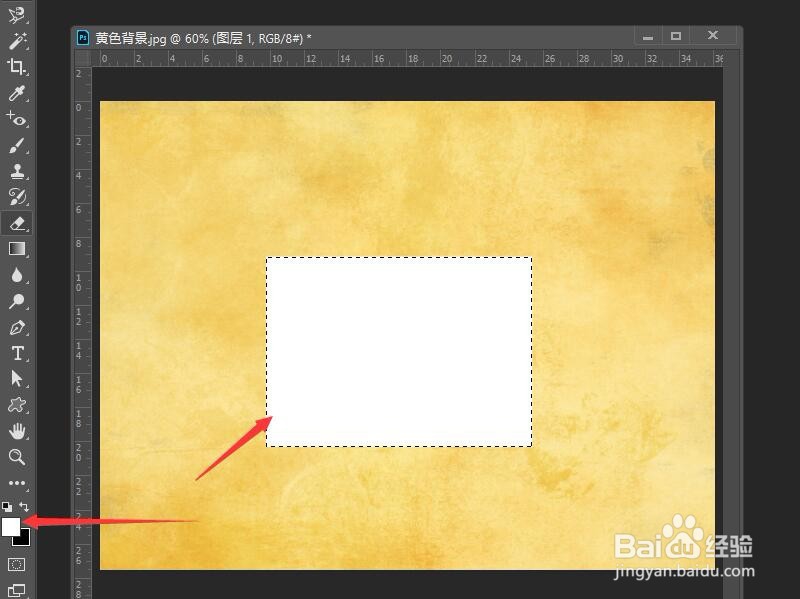Screen dimensions: 800x599
Task: Select the Gradient tool
Action: [x=17, y=249]
